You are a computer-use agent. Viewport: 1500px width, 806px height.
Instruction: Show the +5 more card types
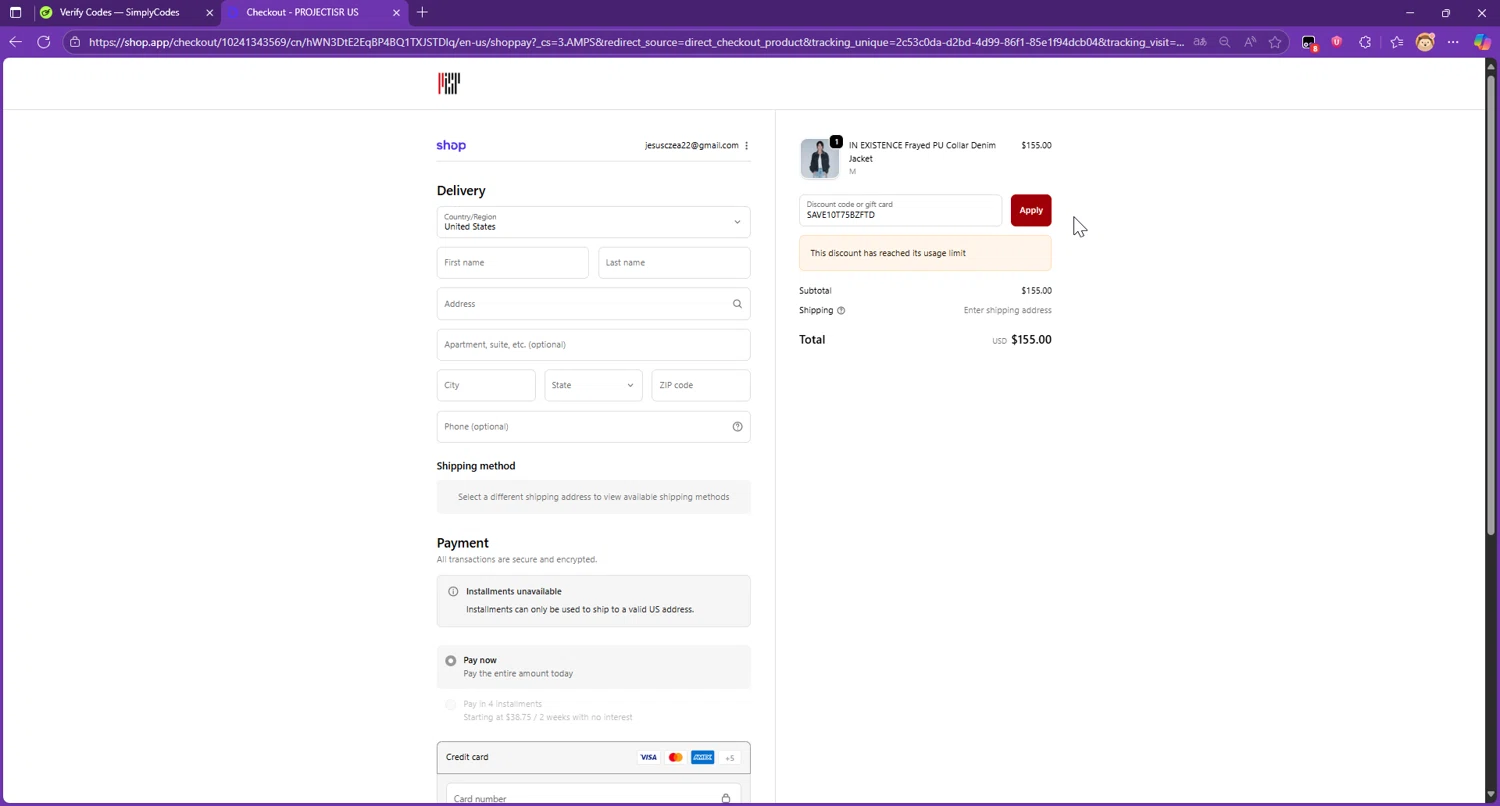729,758
